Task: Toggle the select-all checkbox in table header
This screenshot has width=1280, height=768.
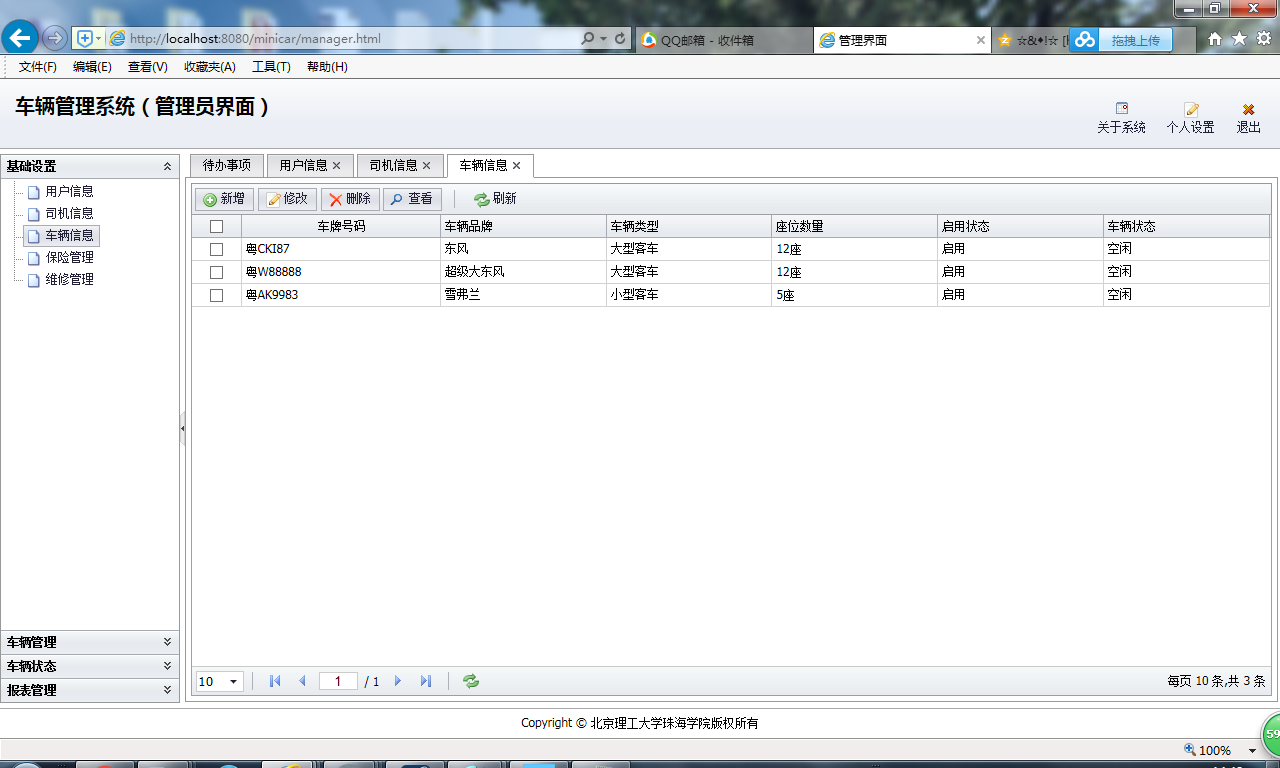Action: (x=216, y=225)
